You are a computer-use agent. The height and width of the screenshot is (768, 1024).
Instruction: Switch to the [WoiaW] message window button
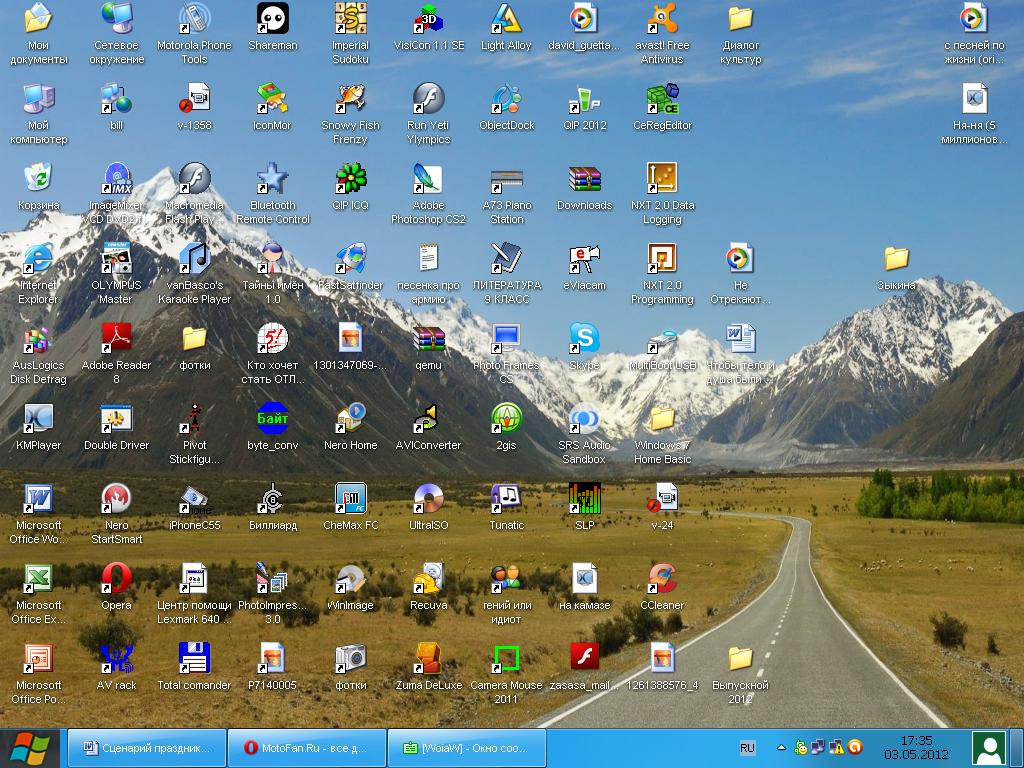[467, 748]
